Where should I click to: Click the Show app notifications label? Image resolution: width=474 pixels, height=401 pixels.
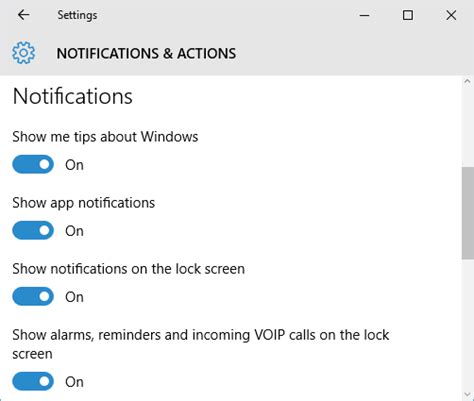coord(84,203)
